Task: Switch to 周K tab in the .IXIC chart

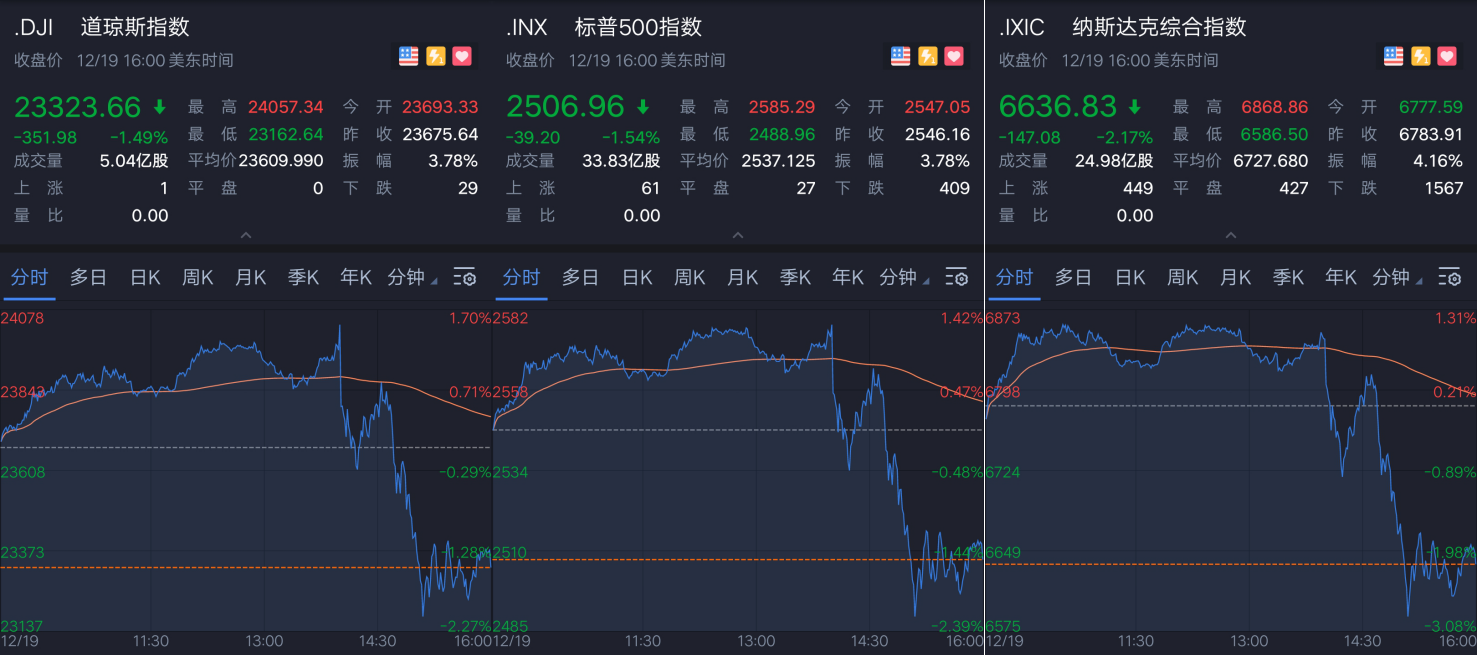Action: (x=1182, y=277)
